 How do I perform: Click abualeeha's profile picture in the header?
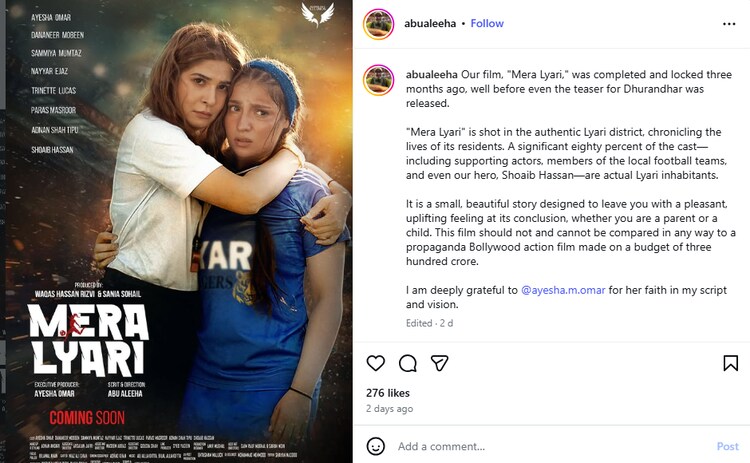tap(377, 24)
